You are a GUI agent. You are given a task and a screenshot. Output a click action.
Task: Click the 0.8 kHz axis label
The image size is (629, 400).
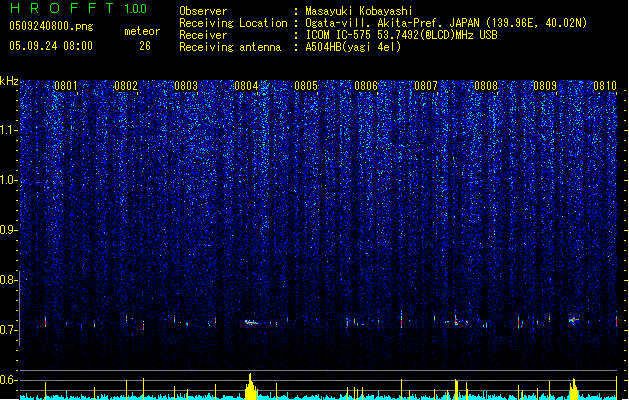click(8, 280)
